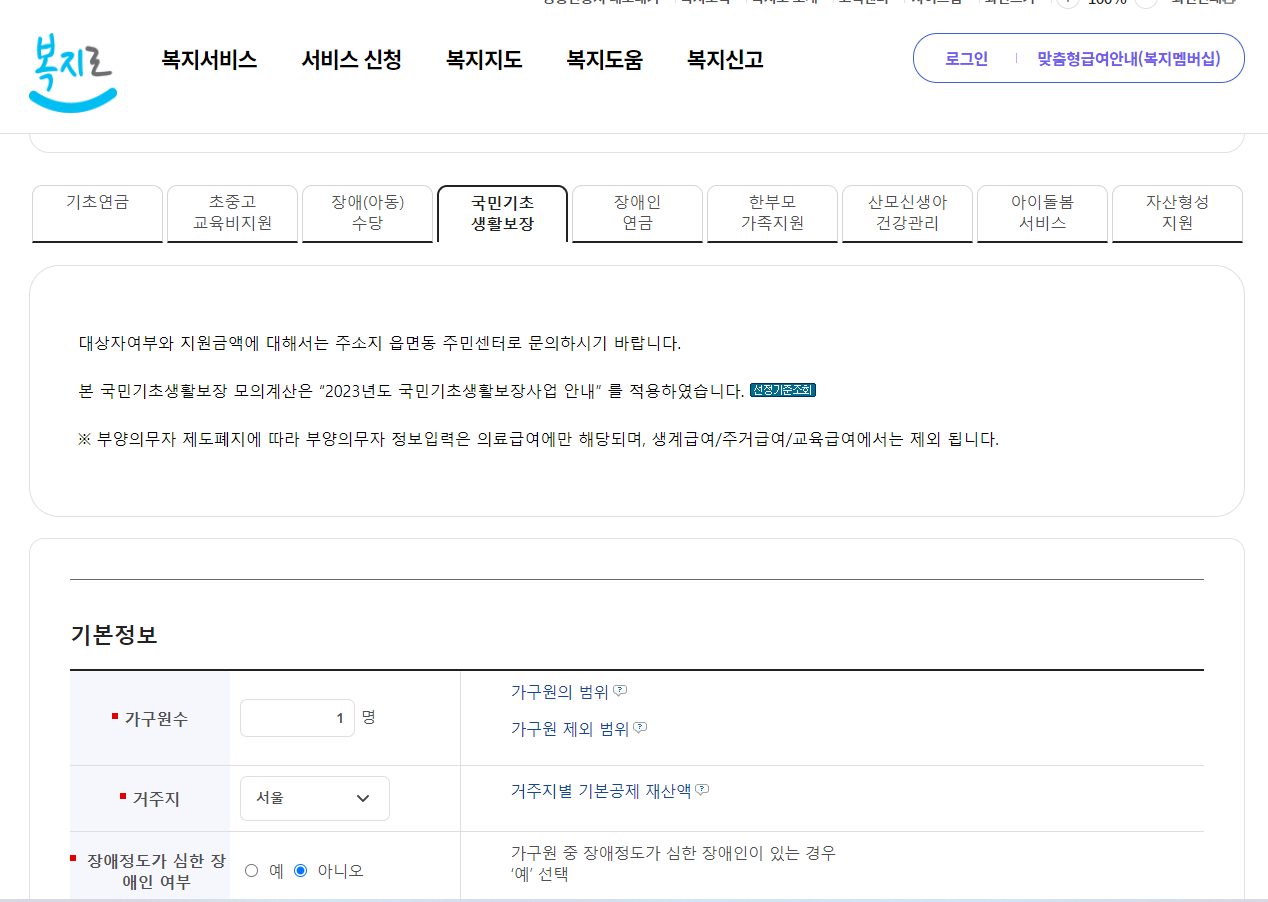Open the 복지신고 menu
This screenshot has width=1268, height=902.
coord(723,60)
